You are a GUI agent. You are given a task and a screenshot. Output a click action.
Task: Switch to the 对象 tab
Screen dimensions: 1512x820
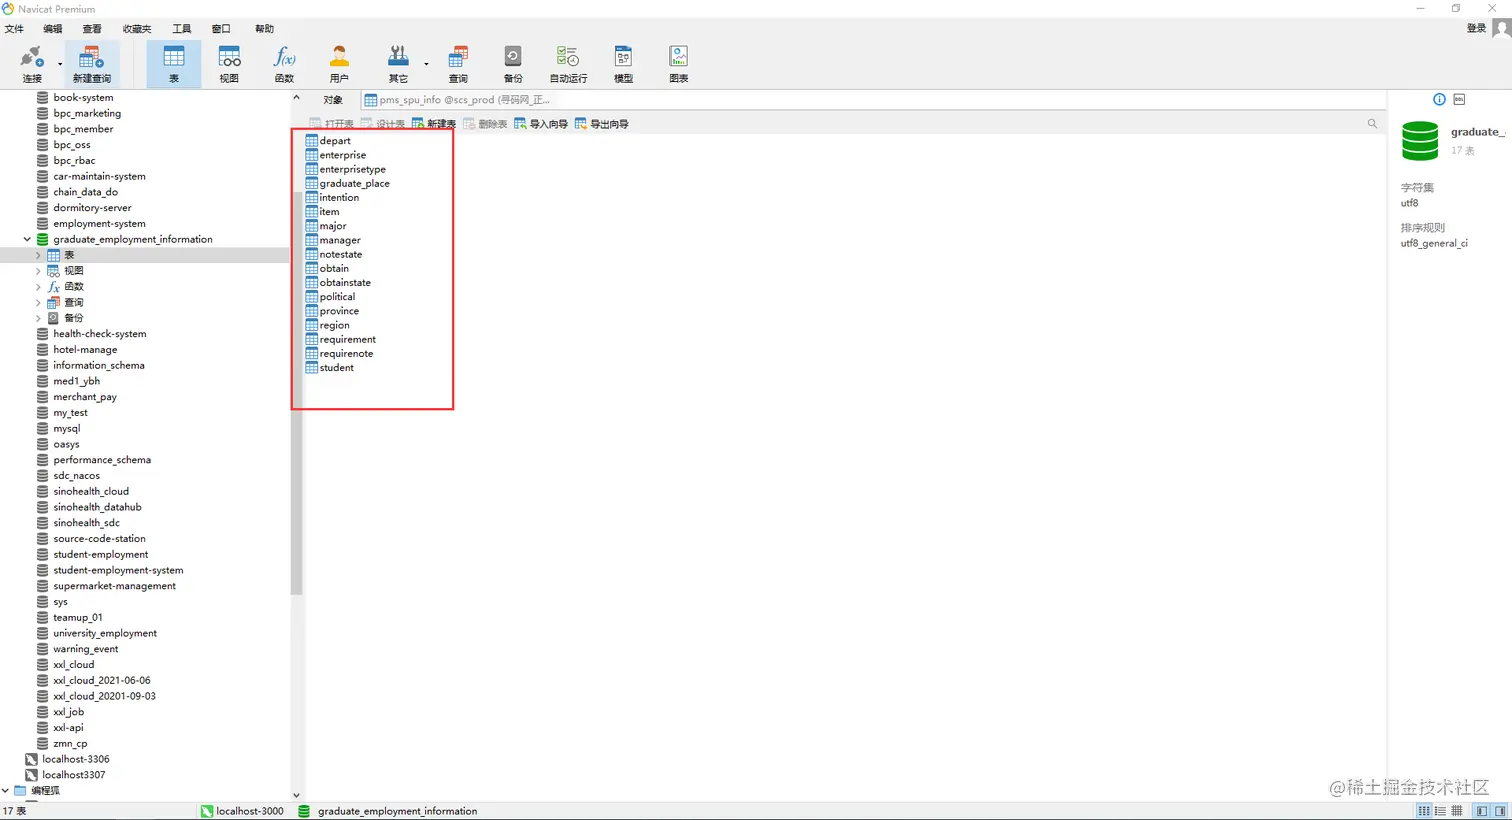333,100
